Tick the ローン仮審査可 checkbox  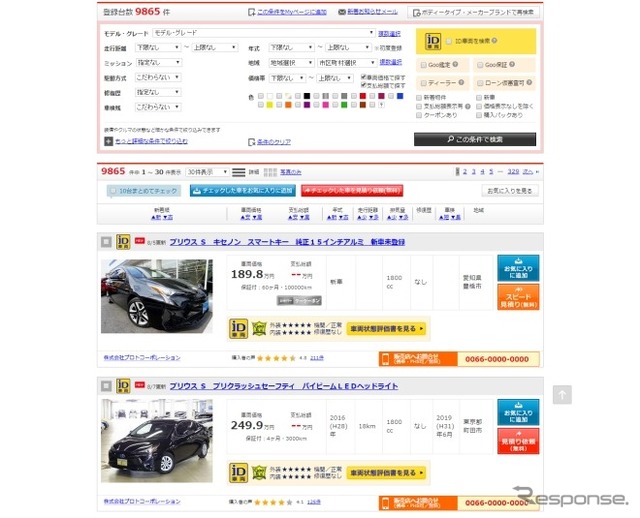480,83
